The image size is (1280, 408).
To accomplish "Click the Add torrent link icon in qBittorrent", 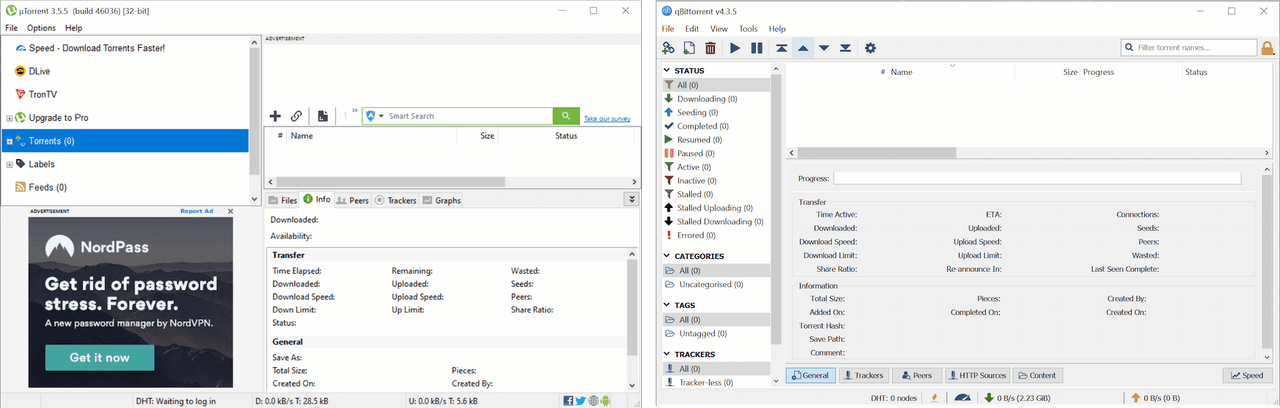I will click(668, 48).
